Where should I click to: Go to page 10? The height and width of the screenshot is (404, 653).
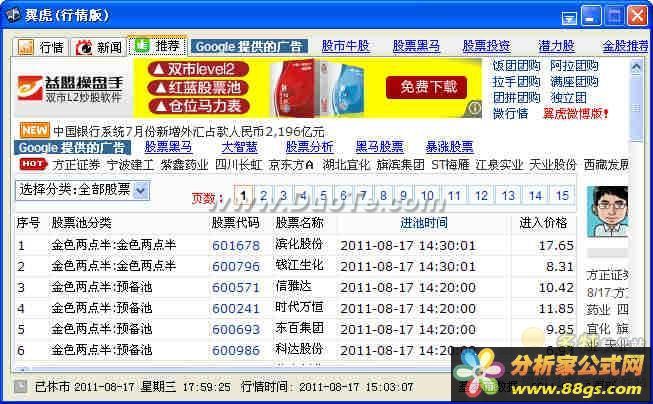427,195
